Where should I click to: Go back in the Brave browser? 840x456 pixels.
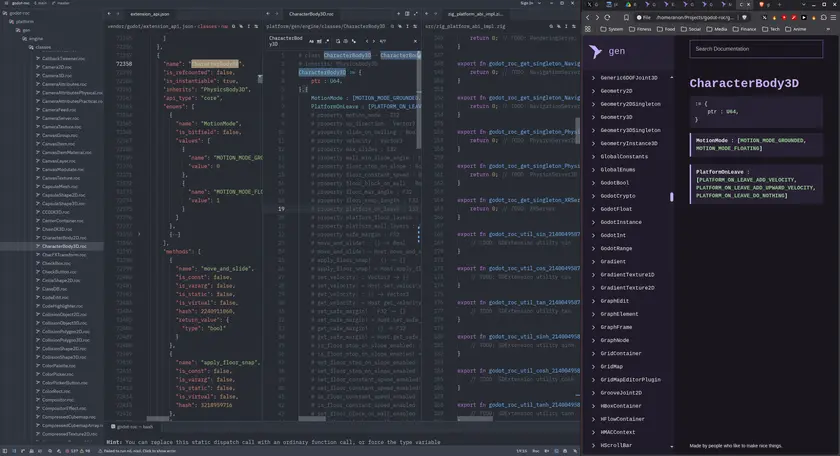(588, 17)
